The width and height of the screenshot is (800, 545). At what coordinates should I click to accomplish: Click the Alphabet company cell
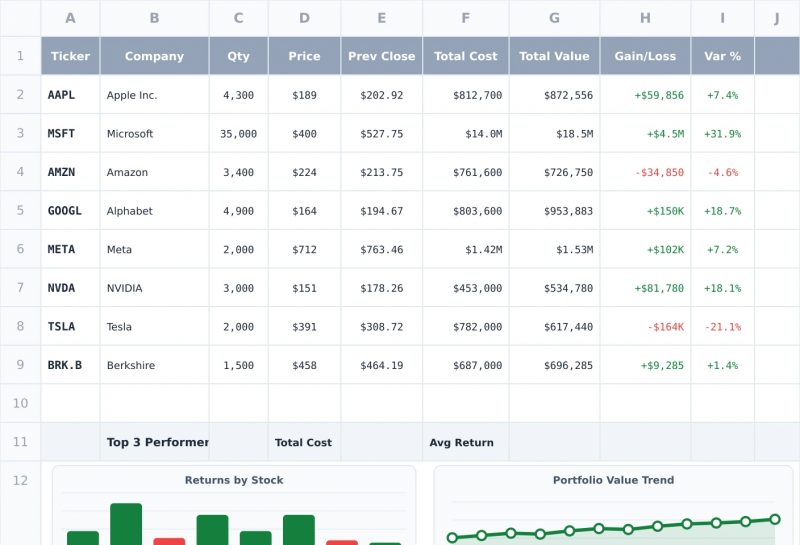[x=155, y=211]
